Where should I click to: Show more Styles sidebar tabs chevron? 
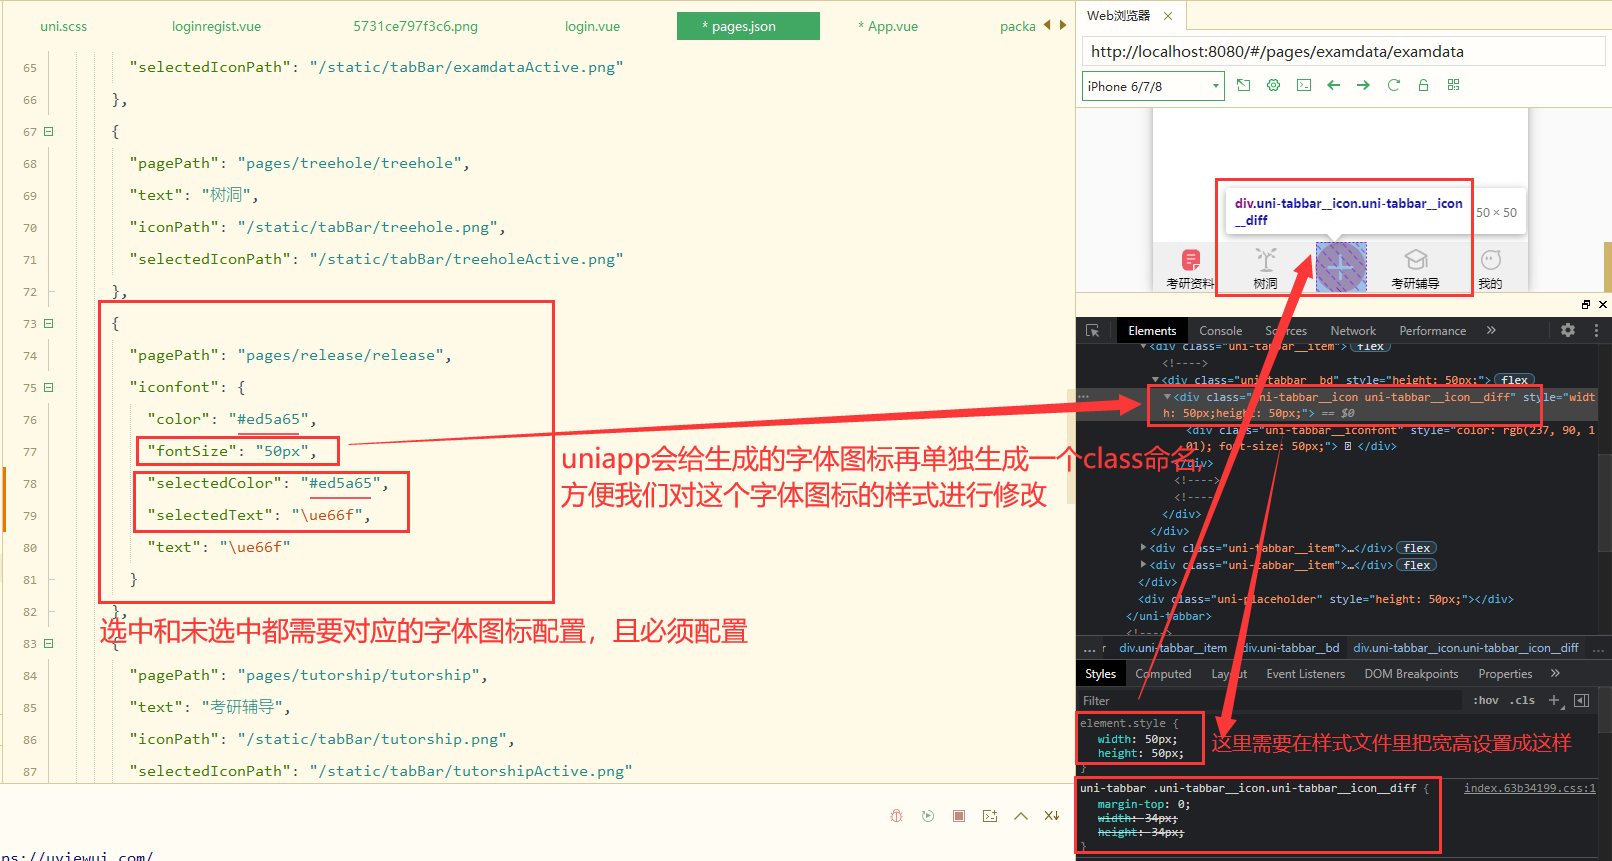[x=1555, y=673]
